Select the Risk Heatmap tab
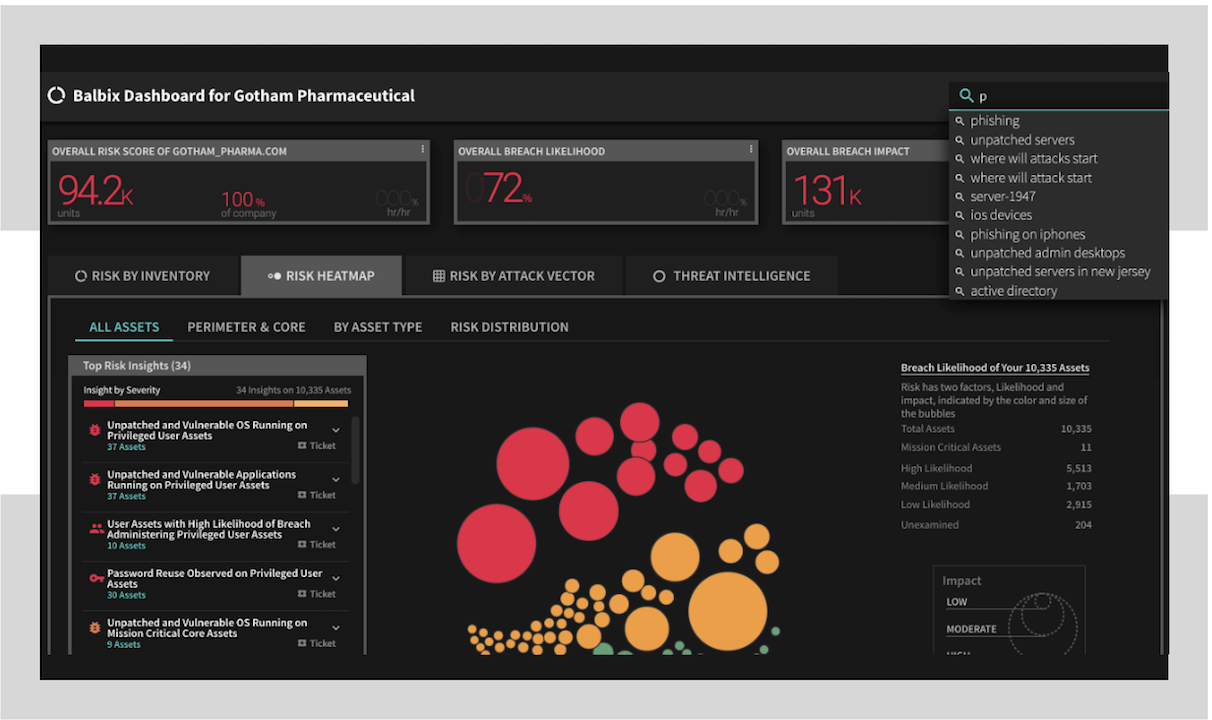Viewport: 1212px width, 720px height. click(321, 276)
